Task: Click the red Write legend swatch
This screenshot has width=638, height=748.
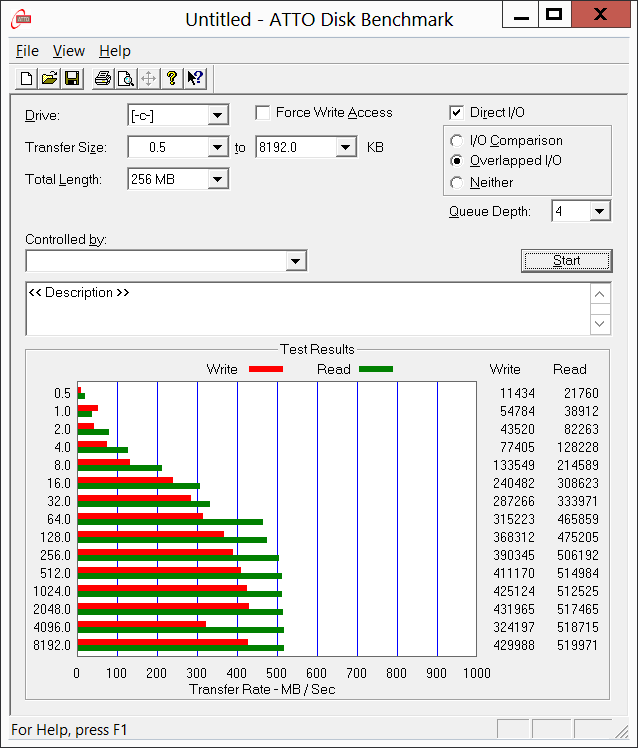Action: point(266,369)
